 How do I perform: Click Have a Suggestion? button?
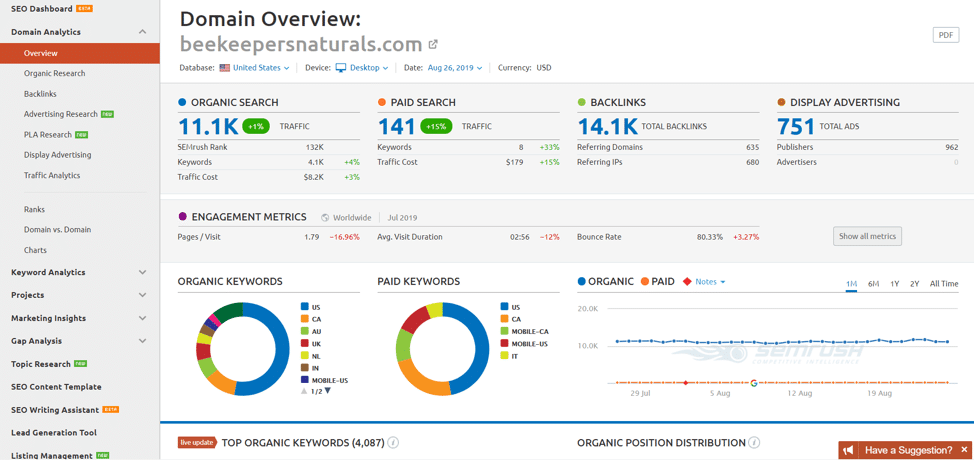point(906,450)
